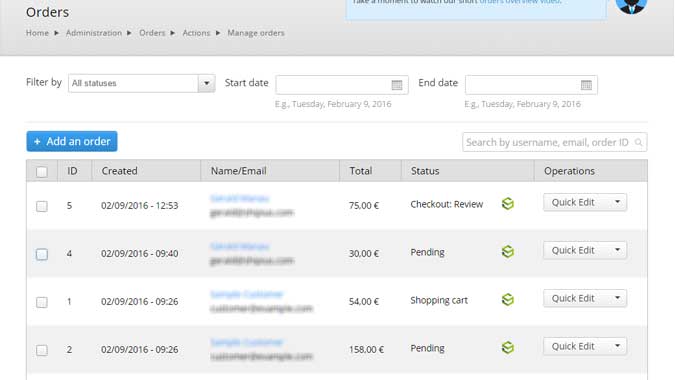Viewport: 675px width, 380px height.
Task: Open customer name link for order 4
Action: pos(239,247)
